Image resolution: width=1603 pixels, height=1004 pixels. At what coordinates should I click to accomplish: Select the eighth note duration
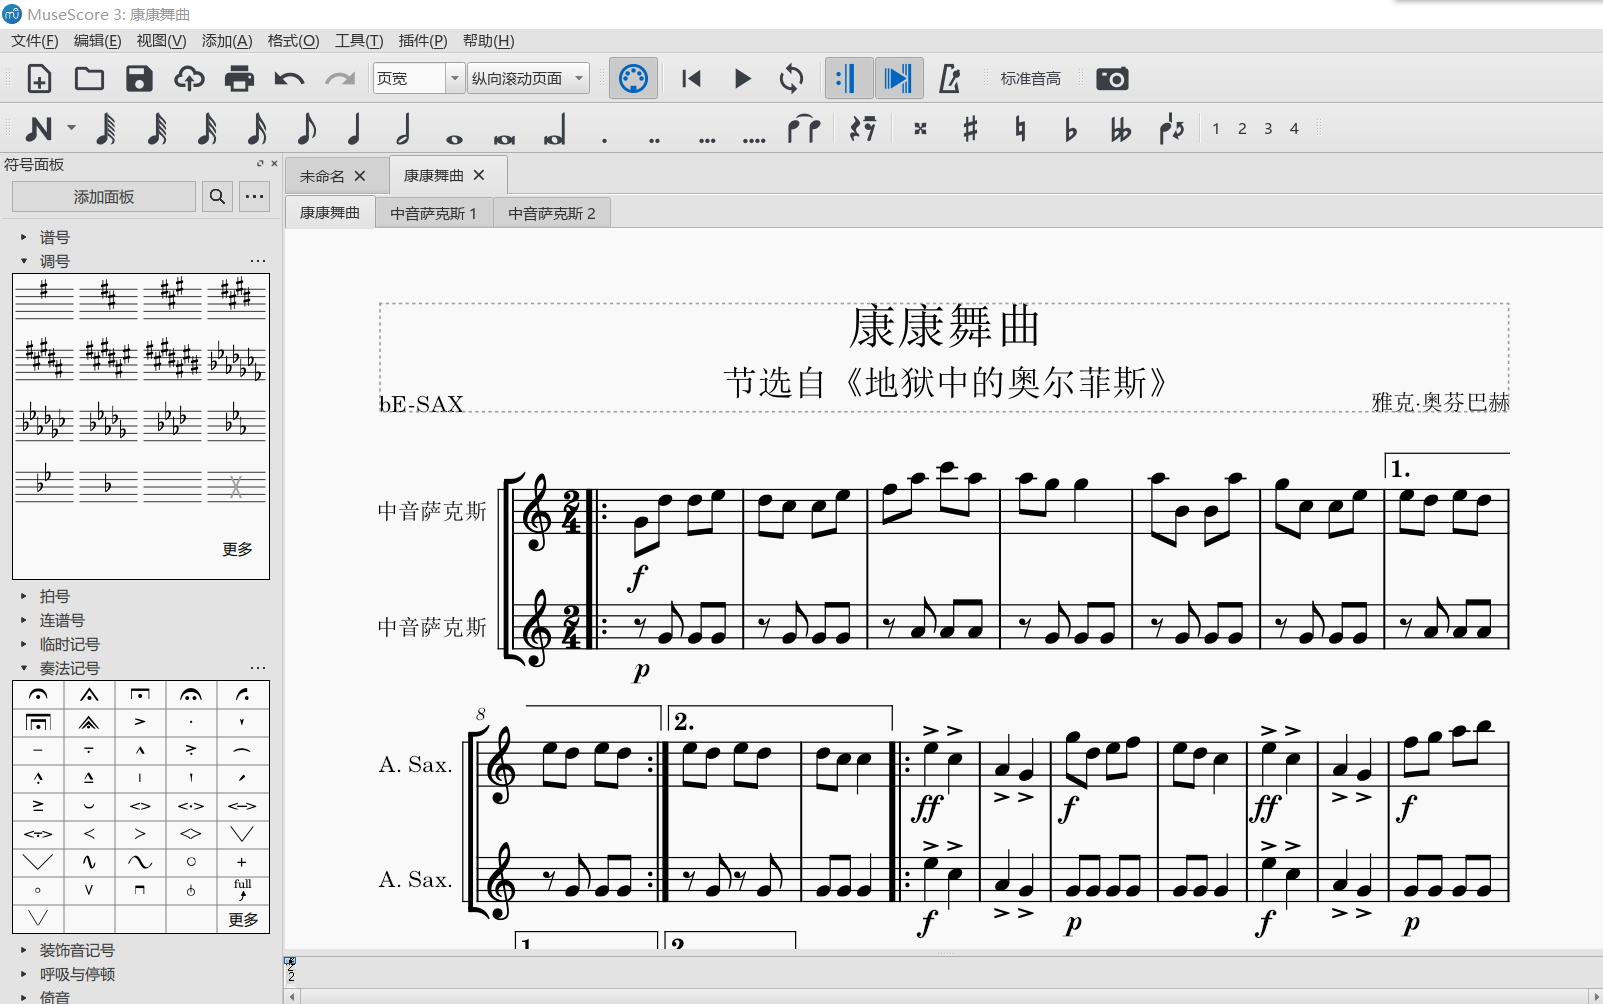[307, 128]
